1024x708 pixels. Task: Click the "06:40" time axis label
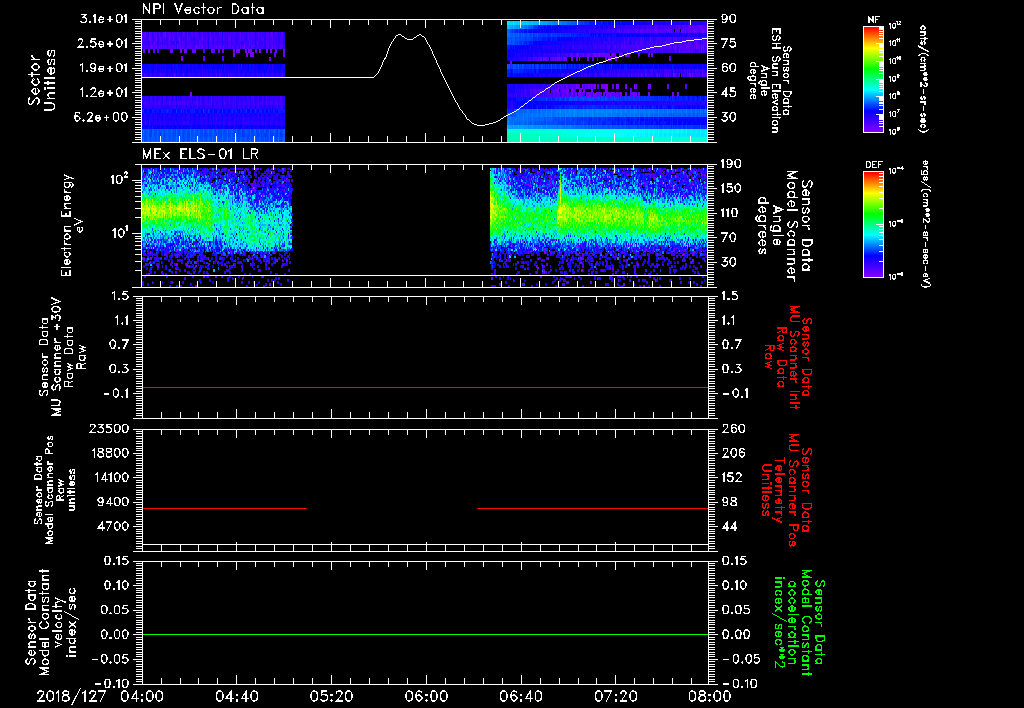click(520, 696)
